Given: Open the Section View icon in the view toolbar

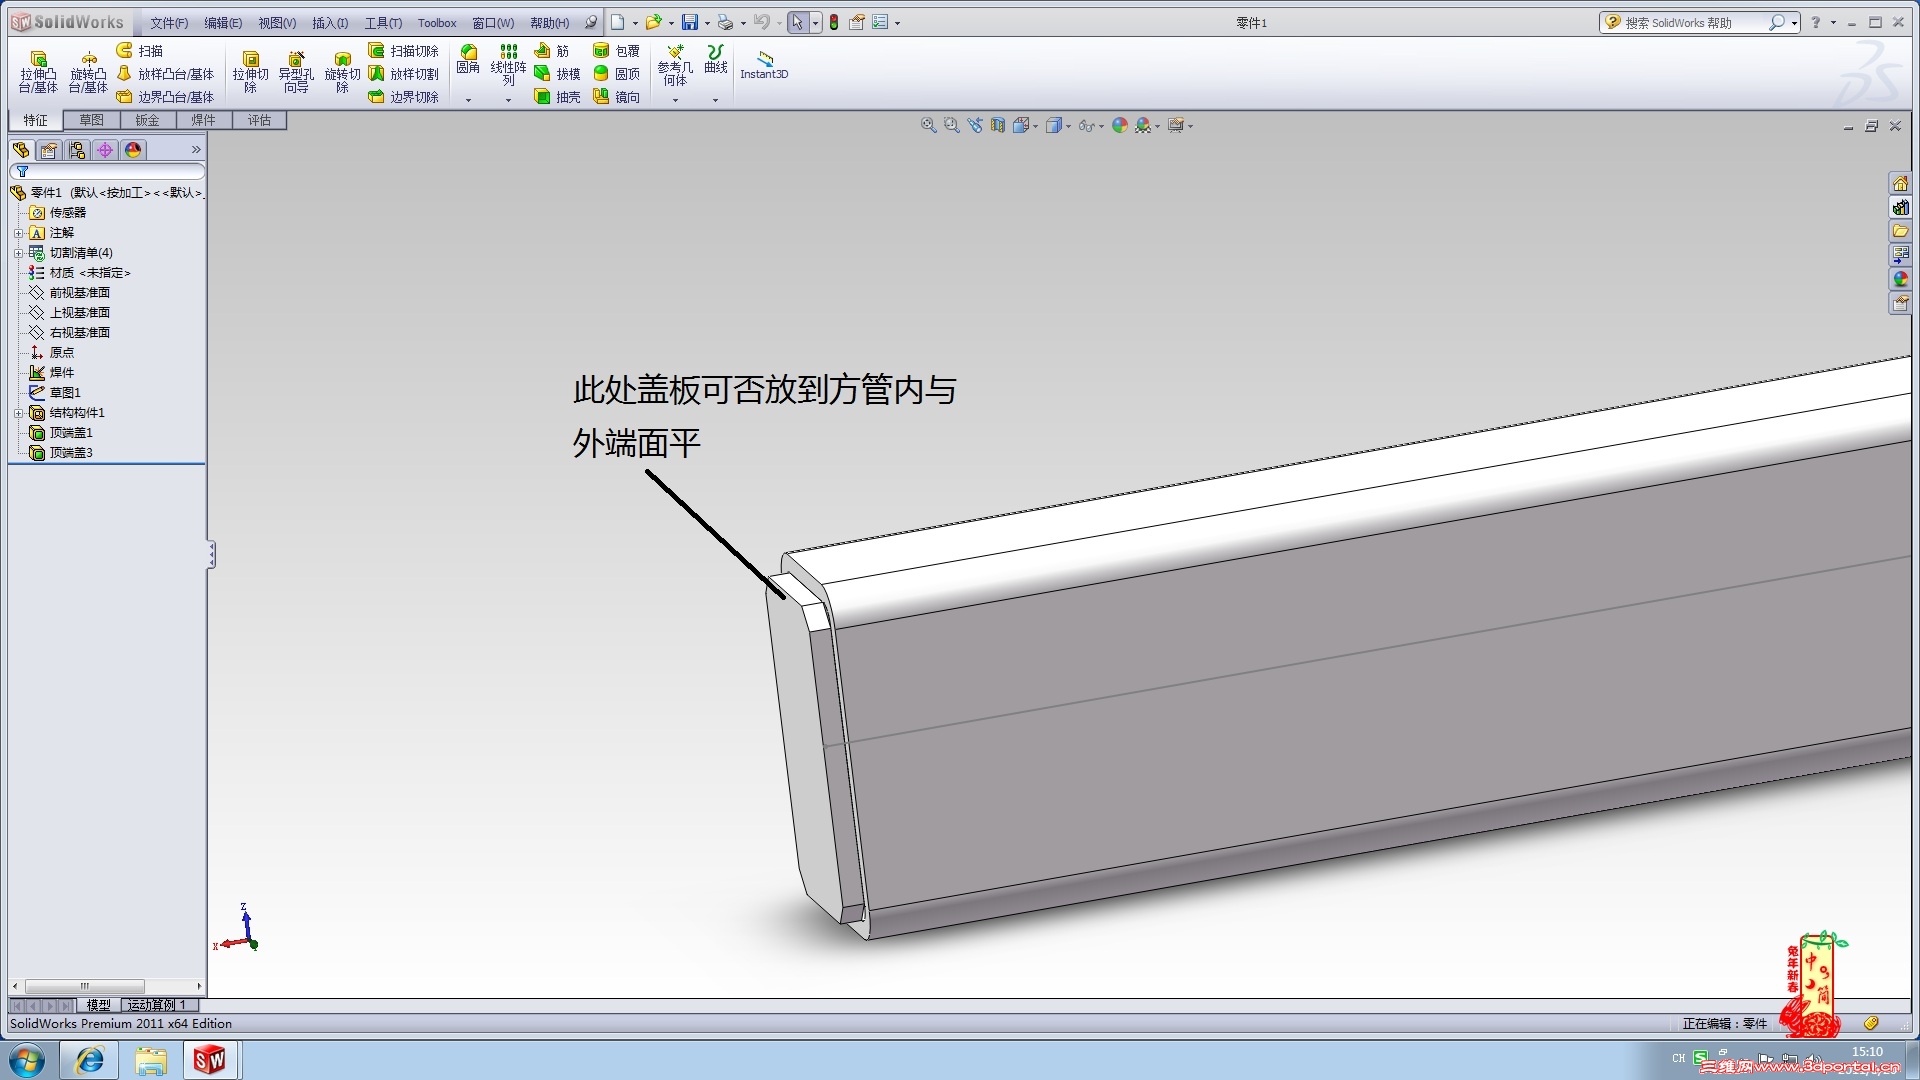Looking at the screenshot, I should [x=998, y=126].
